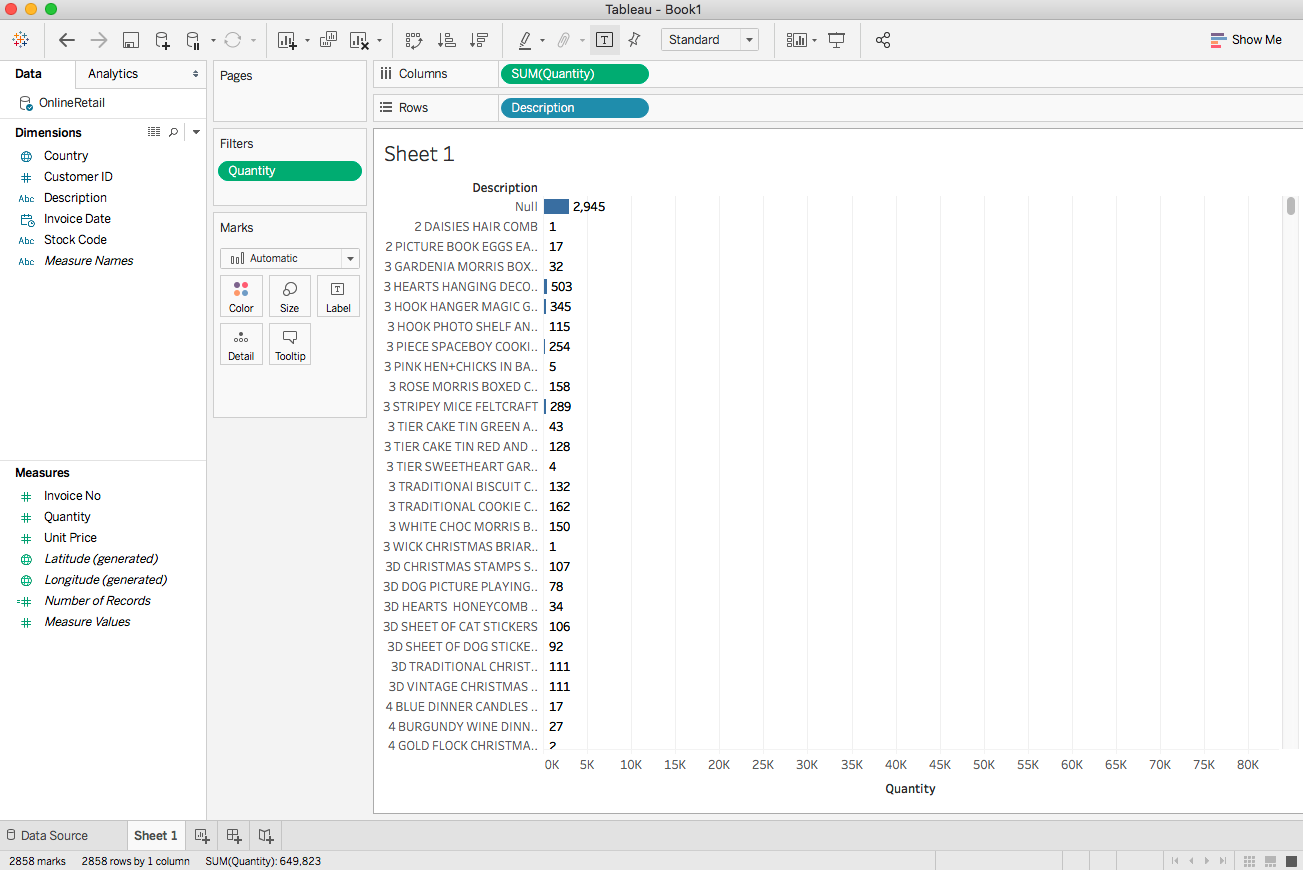Toggle mark labels on the toolbar

point(604,39)
